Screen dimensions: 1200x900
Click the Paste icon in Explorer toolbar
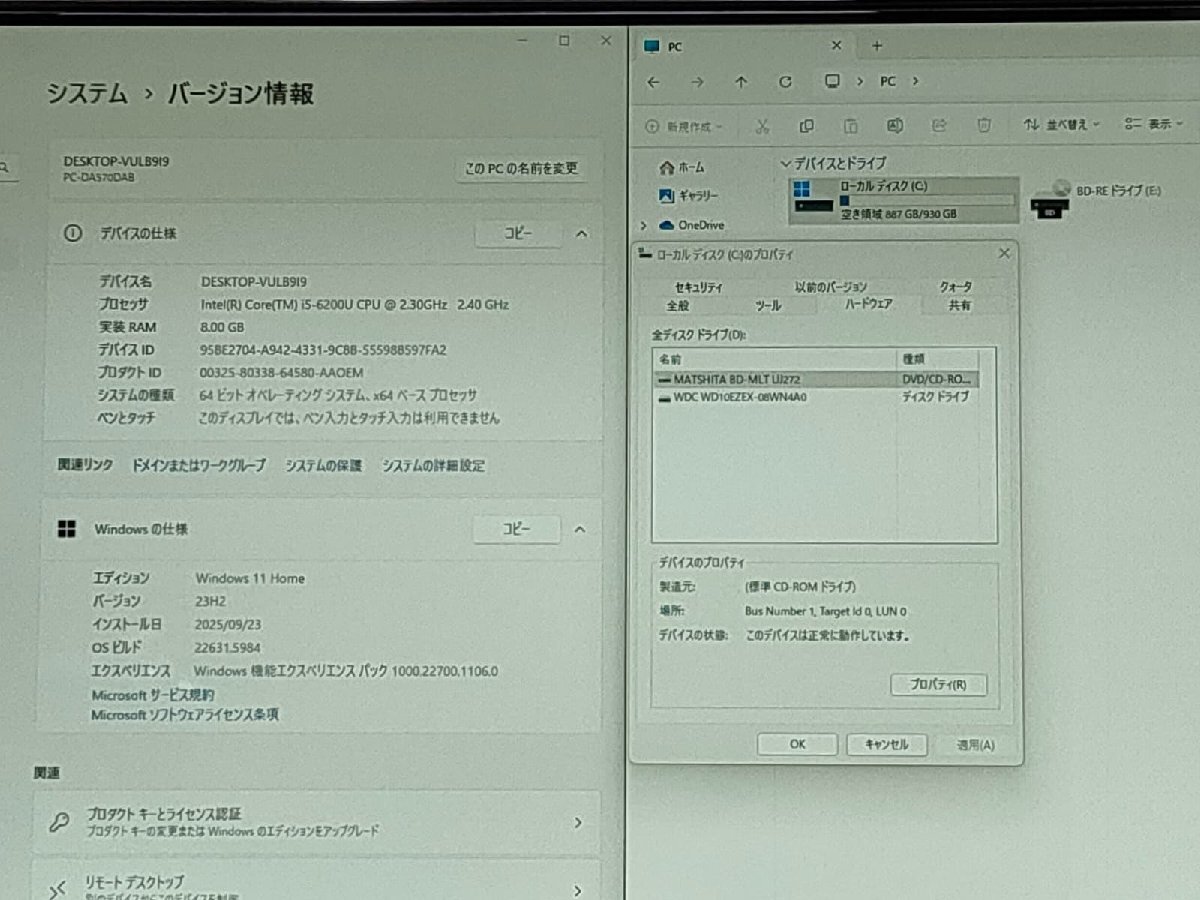(x=850, y=126)
